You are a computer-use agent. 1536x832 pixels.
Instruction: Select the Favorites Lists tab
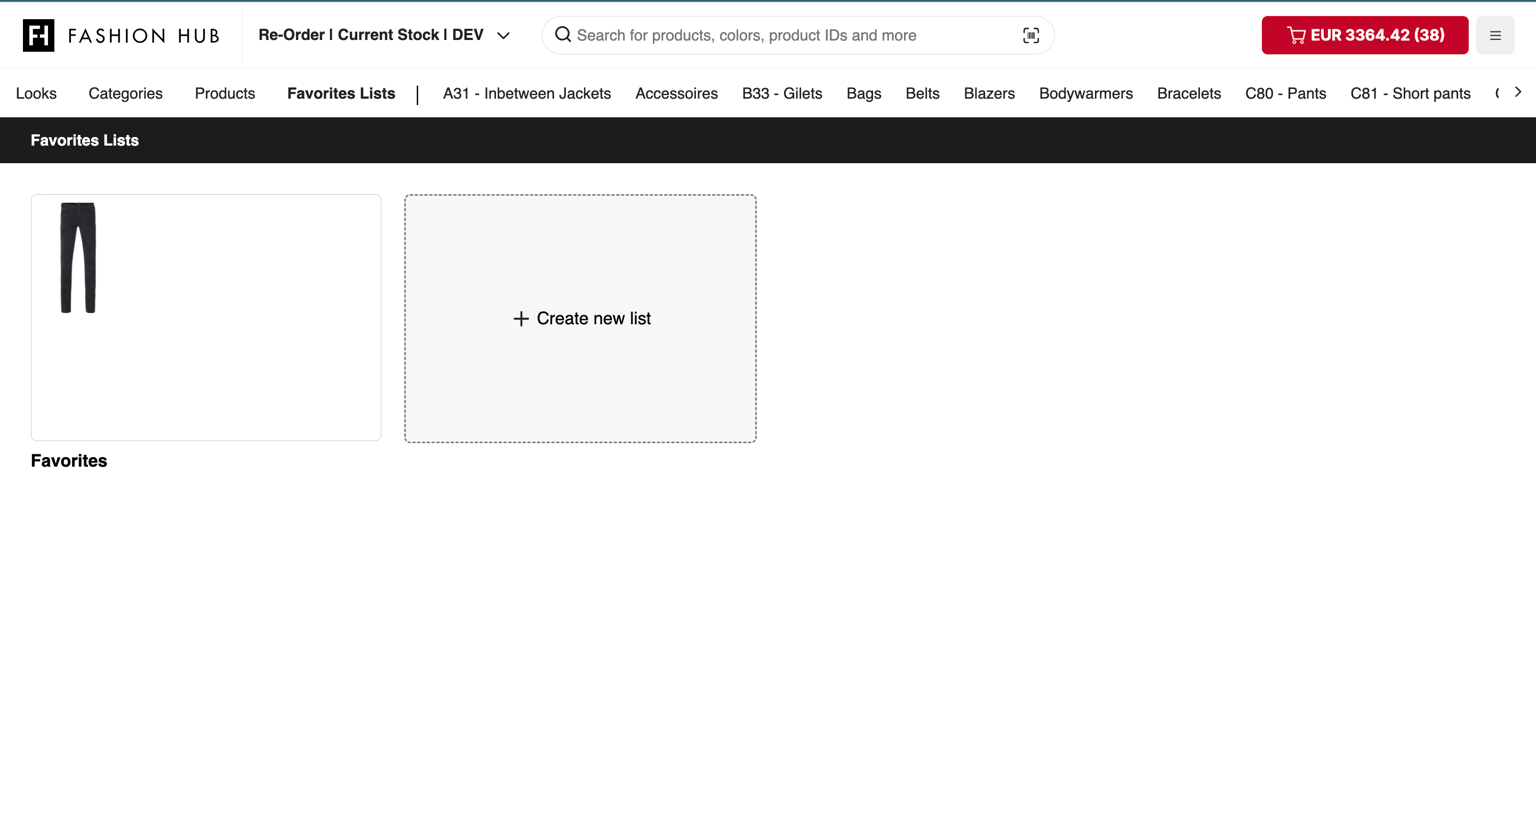(341, 93)
